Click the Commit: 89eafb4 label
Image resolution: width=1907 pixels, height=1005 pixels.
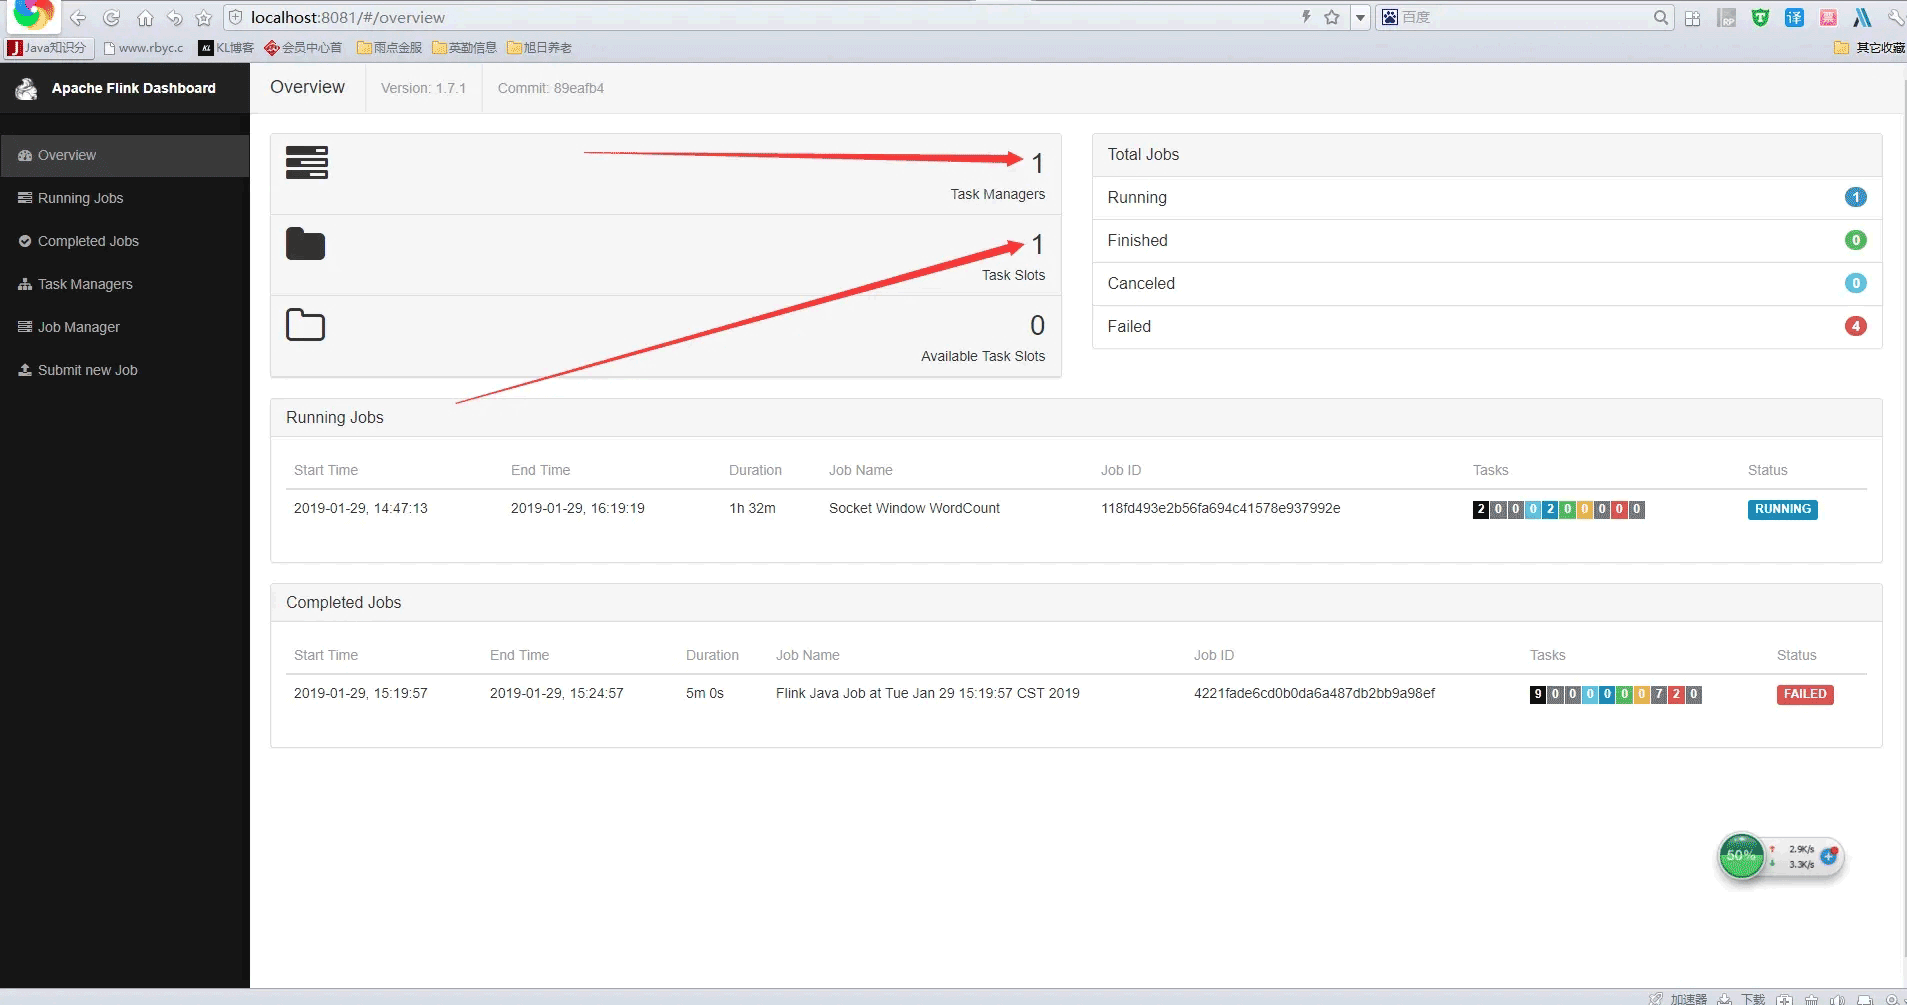tap(550, 88)
